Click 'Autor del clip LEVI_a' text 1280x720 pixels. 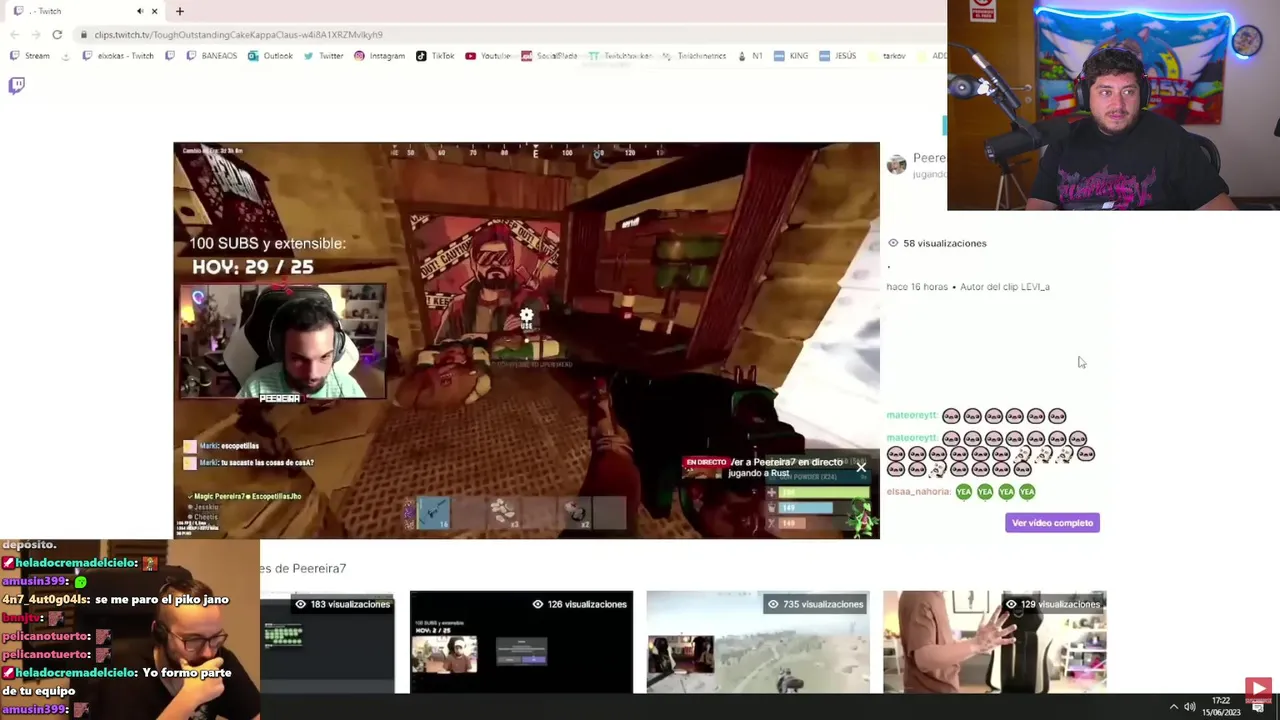(1005, 287)
